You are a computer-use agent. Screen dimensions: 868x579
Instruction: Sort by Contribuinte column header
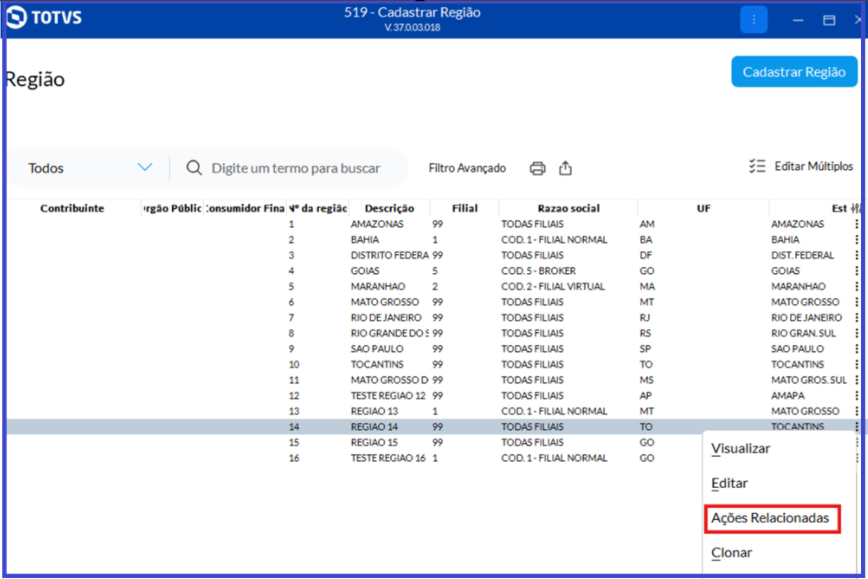[72, 208]
